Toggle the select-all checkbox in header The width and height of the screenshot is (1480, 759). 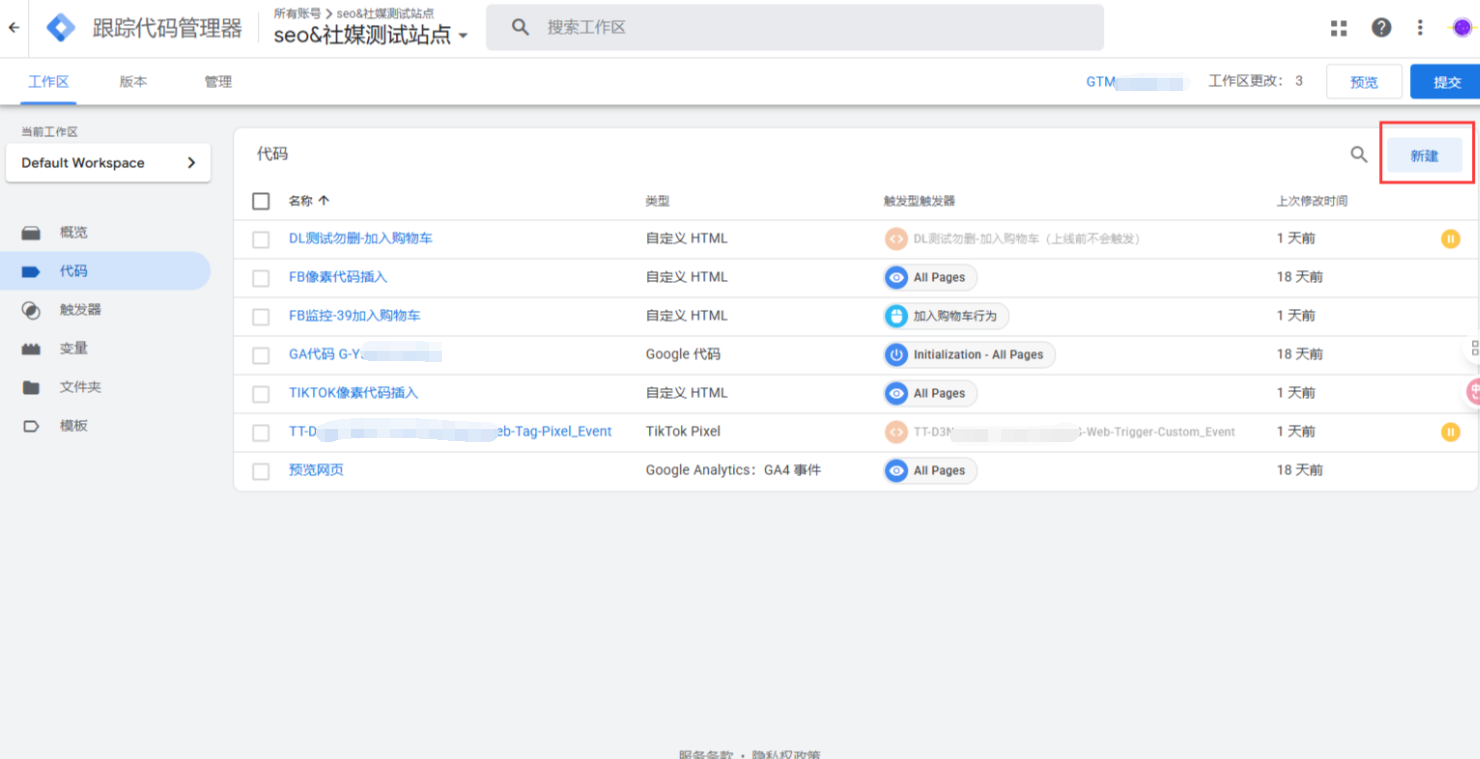click(x=261, y=201)
